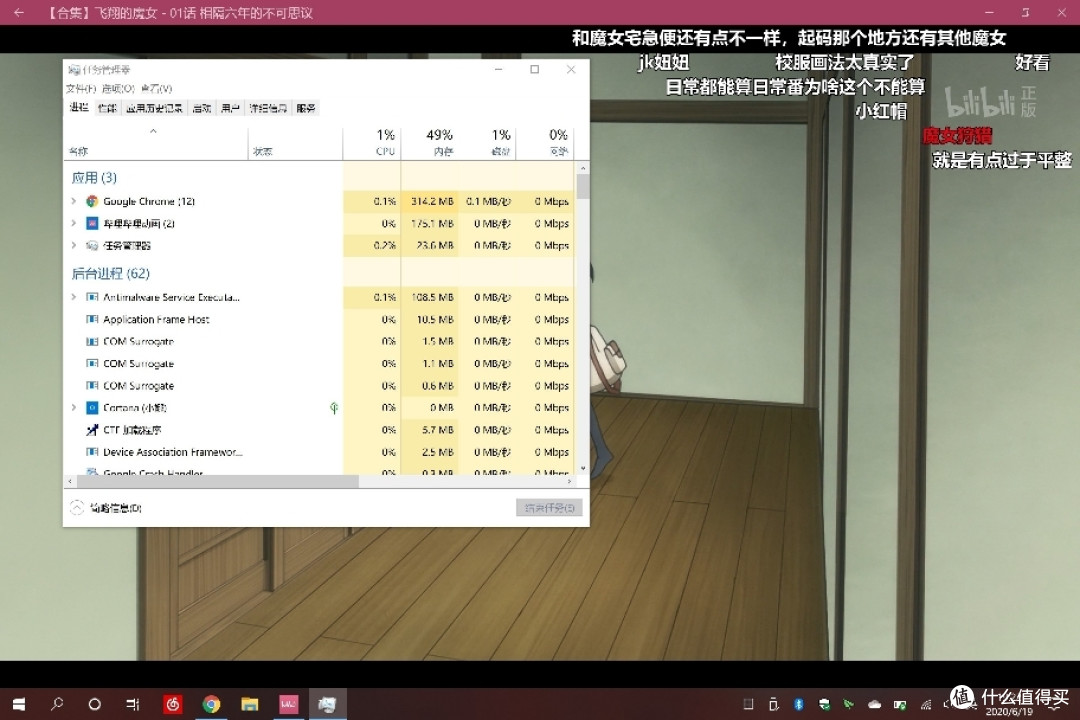Click the green leaf suspended-status icon
Screen dimensions: 1080x720
[334, 408]
